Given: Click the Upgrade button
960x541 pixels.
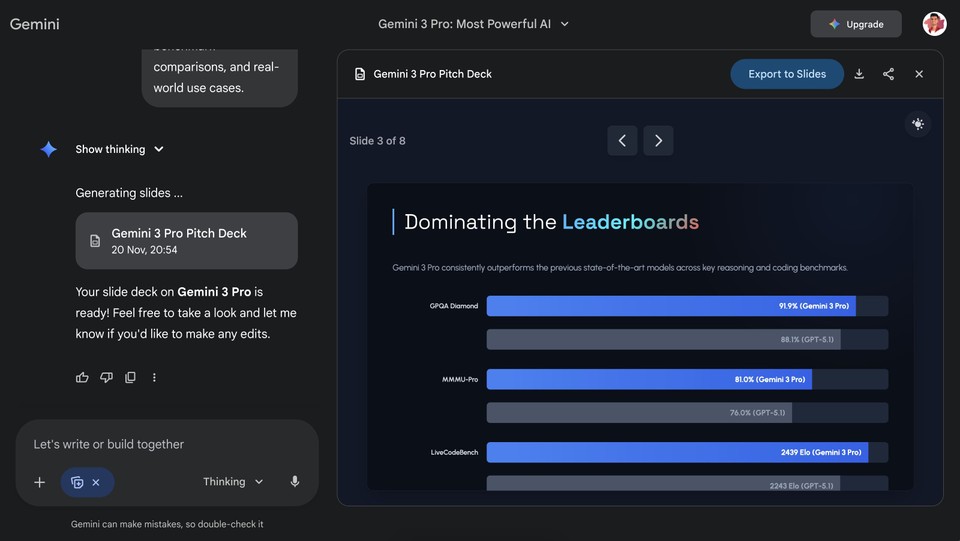Looking at the screenshot, I should pos(856,24).
